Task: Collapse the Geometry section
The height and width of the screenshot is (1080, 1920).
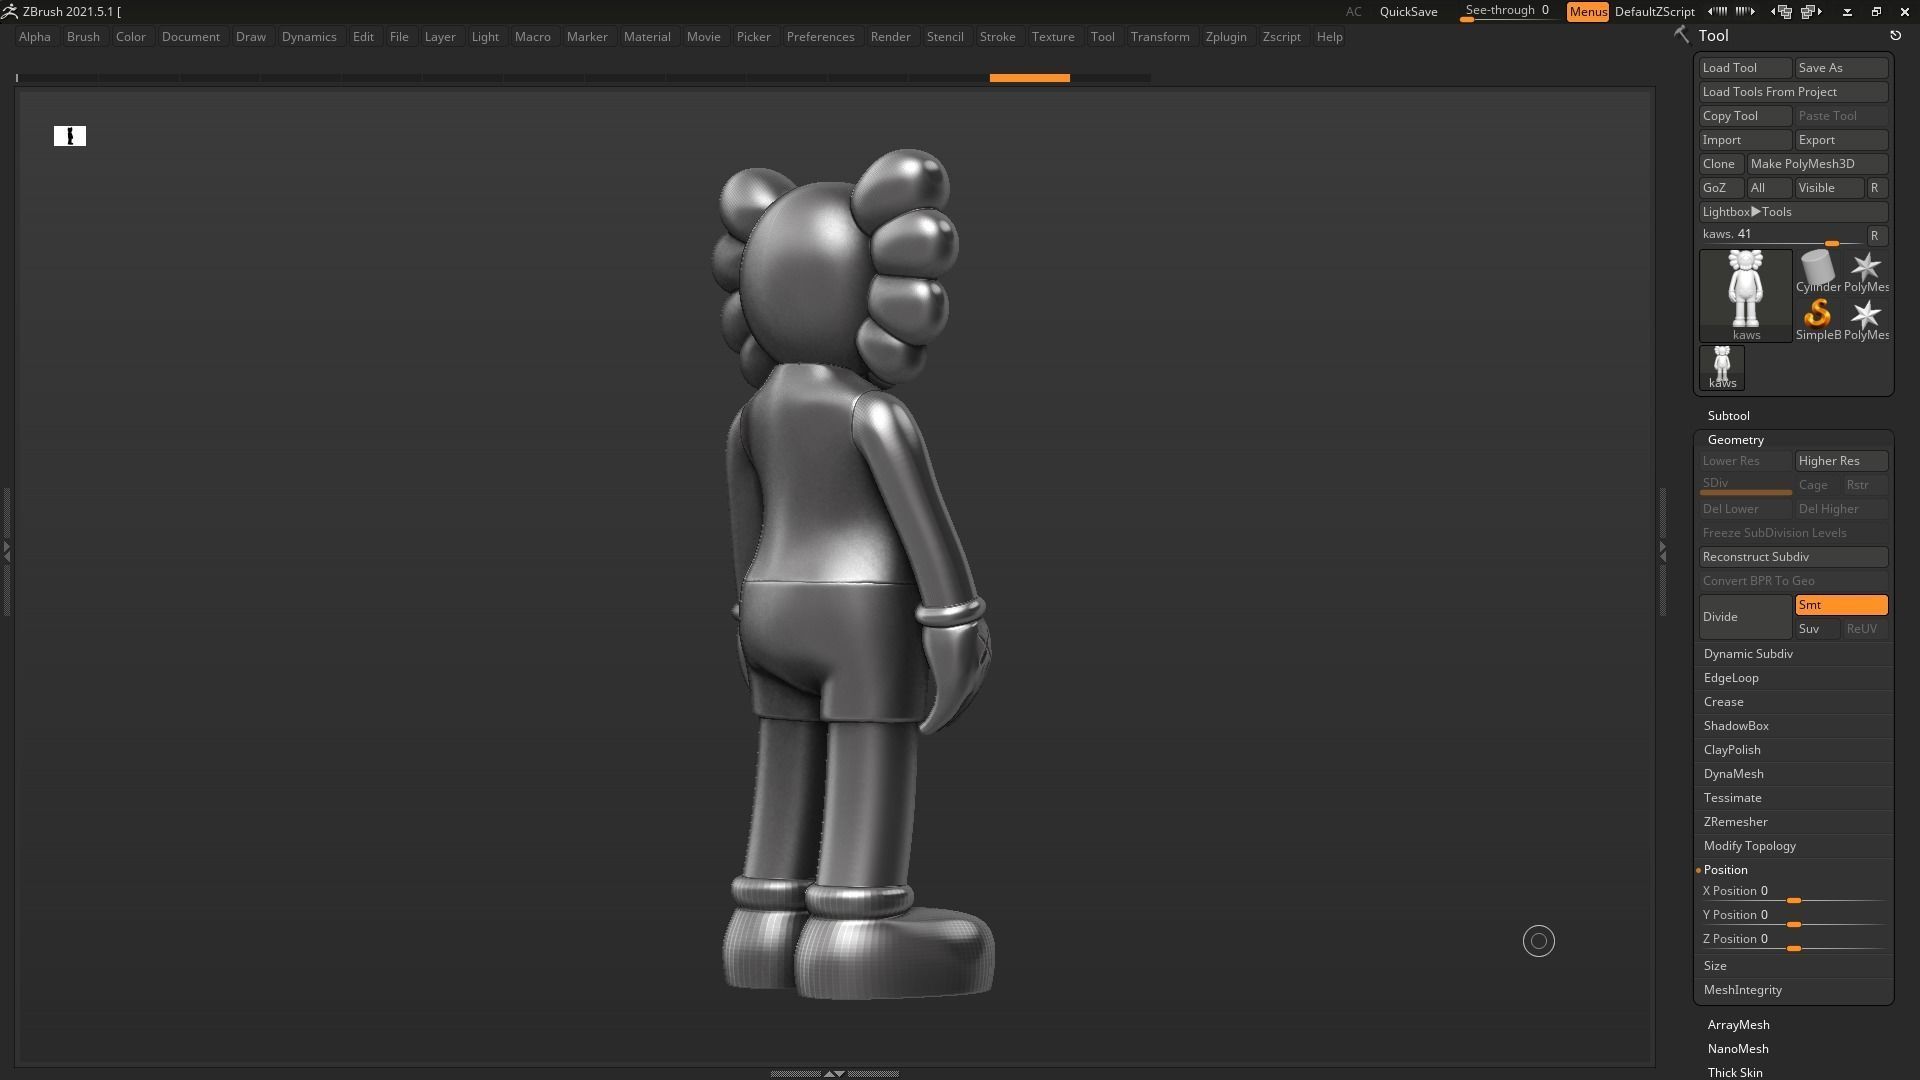Action: (x=1735, y=440)
